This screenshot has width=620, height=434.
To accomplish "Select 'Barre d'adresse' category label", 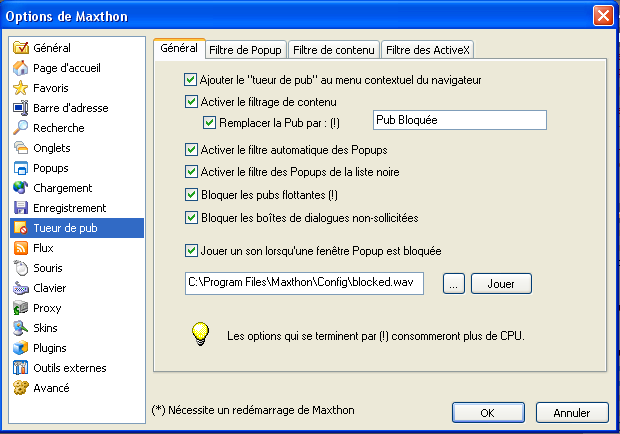I will coord(71,108).
